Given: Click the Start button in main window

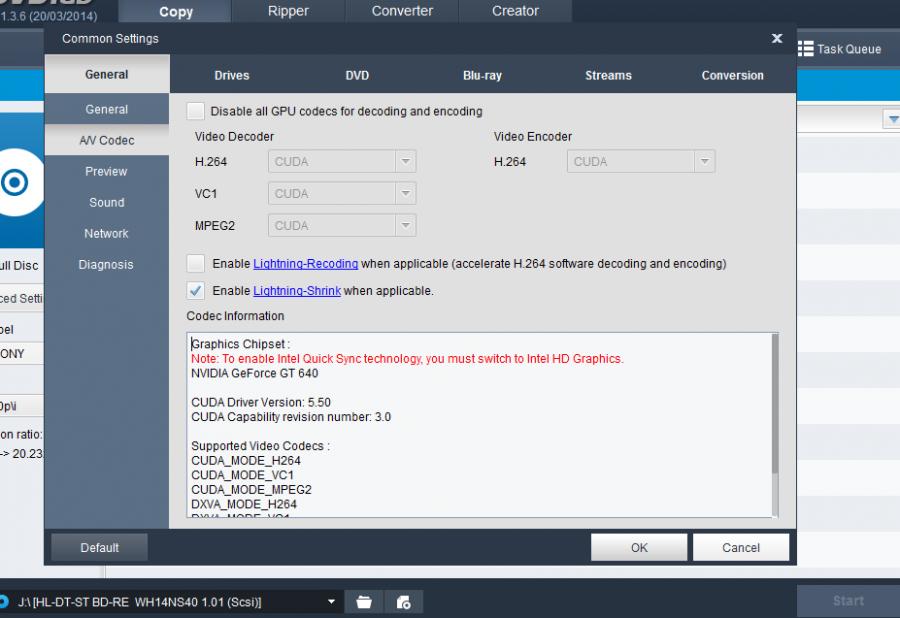Looking at the screenshot, I should (848, 601).
